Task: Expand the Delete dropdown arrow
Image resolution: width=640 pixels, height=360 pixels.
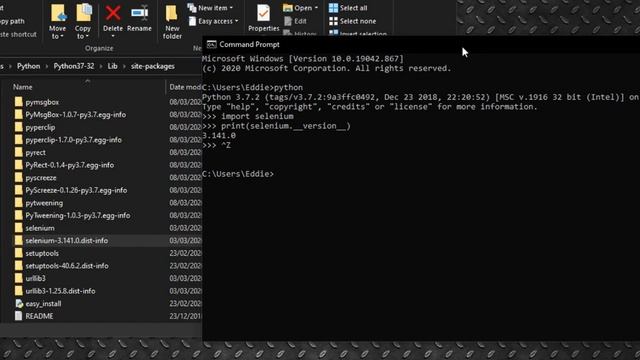Action: (113, 36)
